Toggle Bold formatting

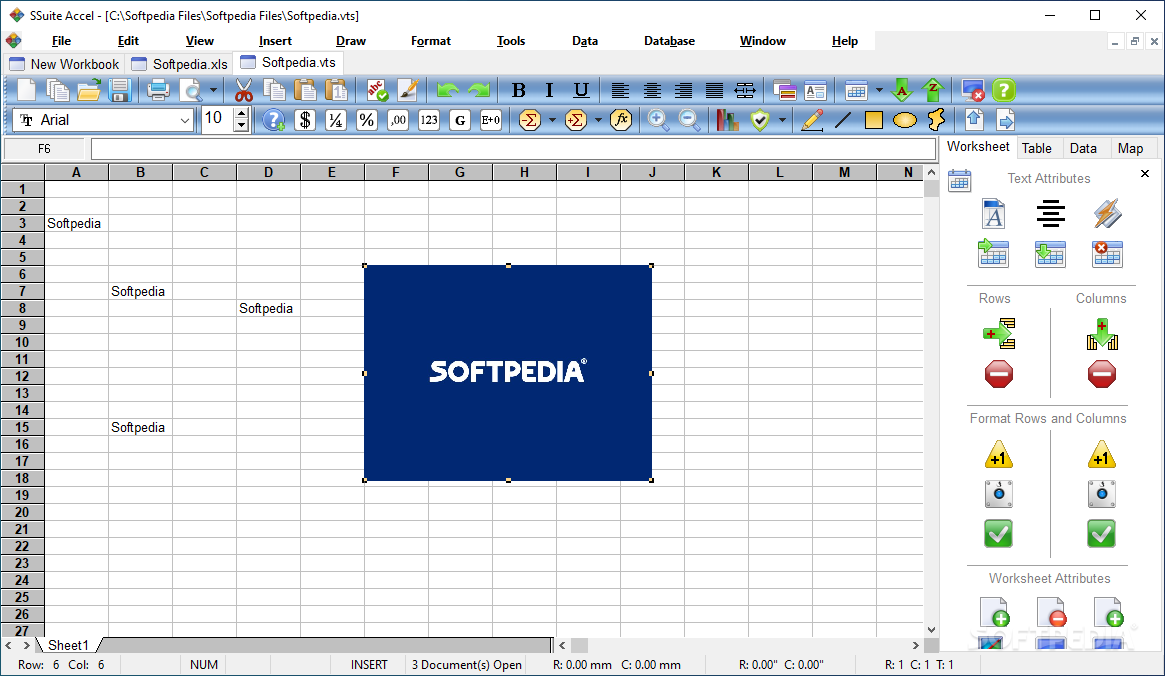(x=519, y=91)
